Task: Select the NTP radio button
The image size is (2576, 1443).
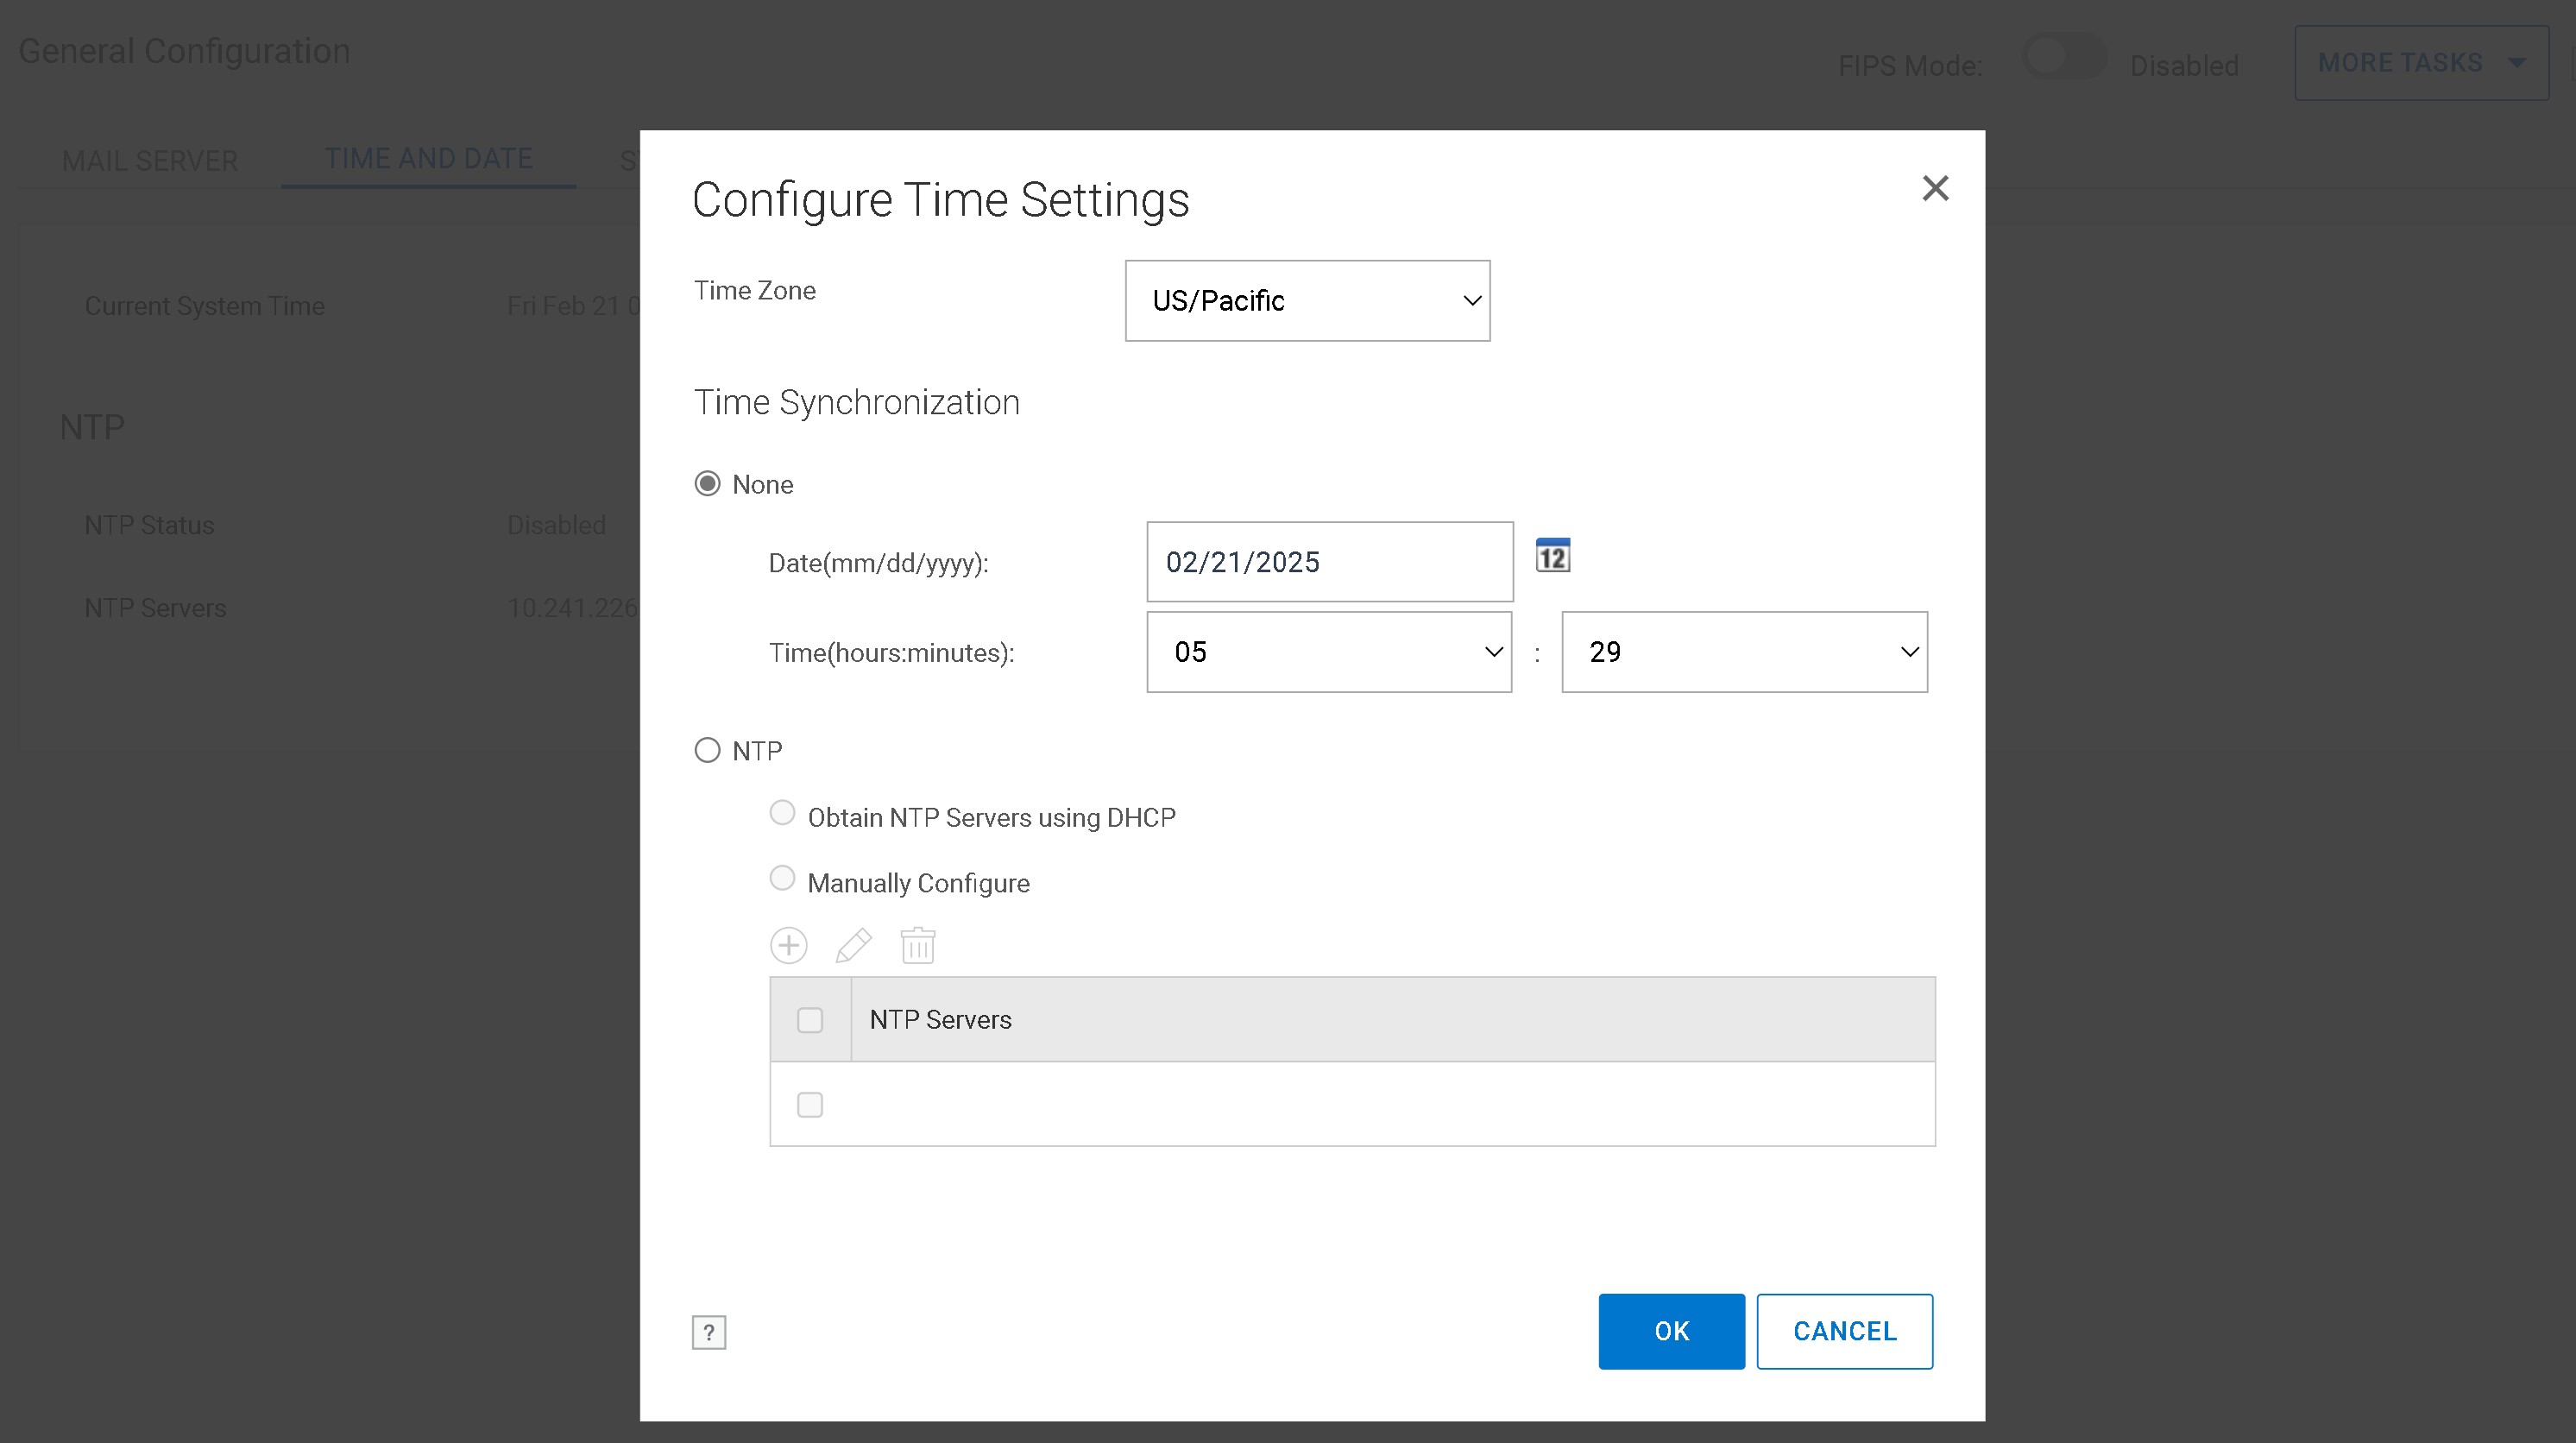Action: pyautogui.click(x=707, y=750)
